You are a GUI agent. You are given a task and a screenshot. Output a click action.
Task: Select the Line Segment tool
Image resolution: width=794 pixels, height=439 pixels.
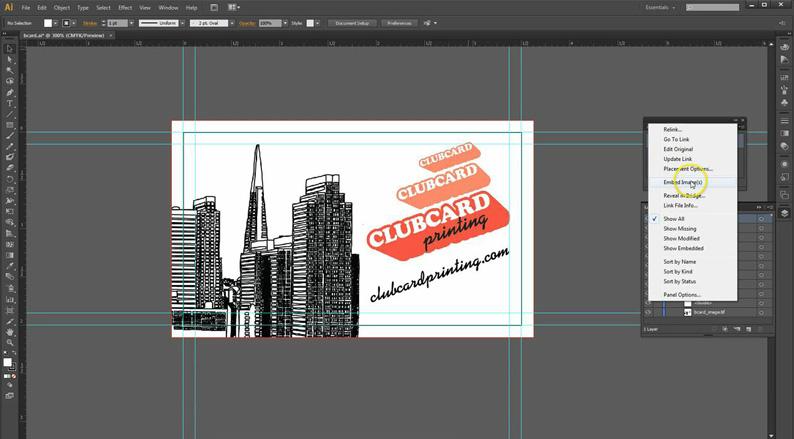click(x=10, y=114)
